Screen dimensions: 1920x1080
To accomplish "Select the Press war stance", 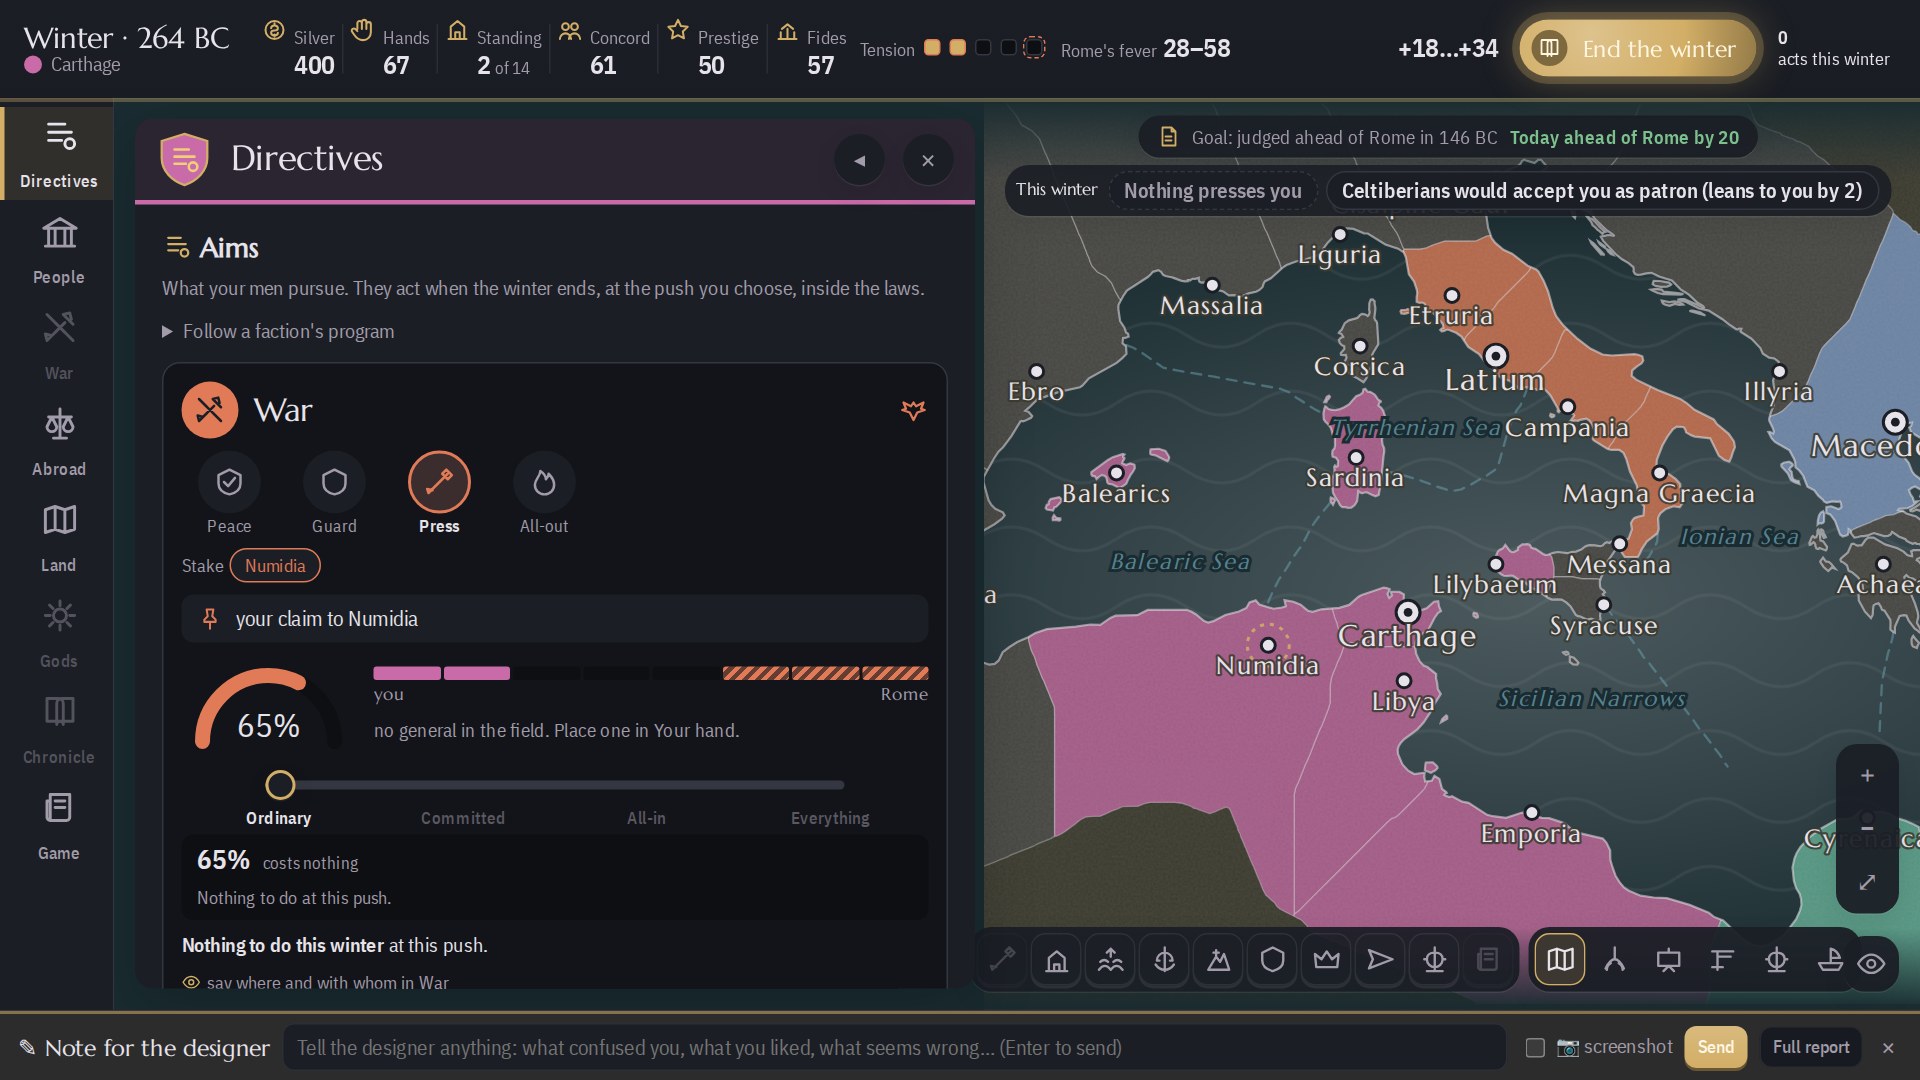I will coord(439,494).
